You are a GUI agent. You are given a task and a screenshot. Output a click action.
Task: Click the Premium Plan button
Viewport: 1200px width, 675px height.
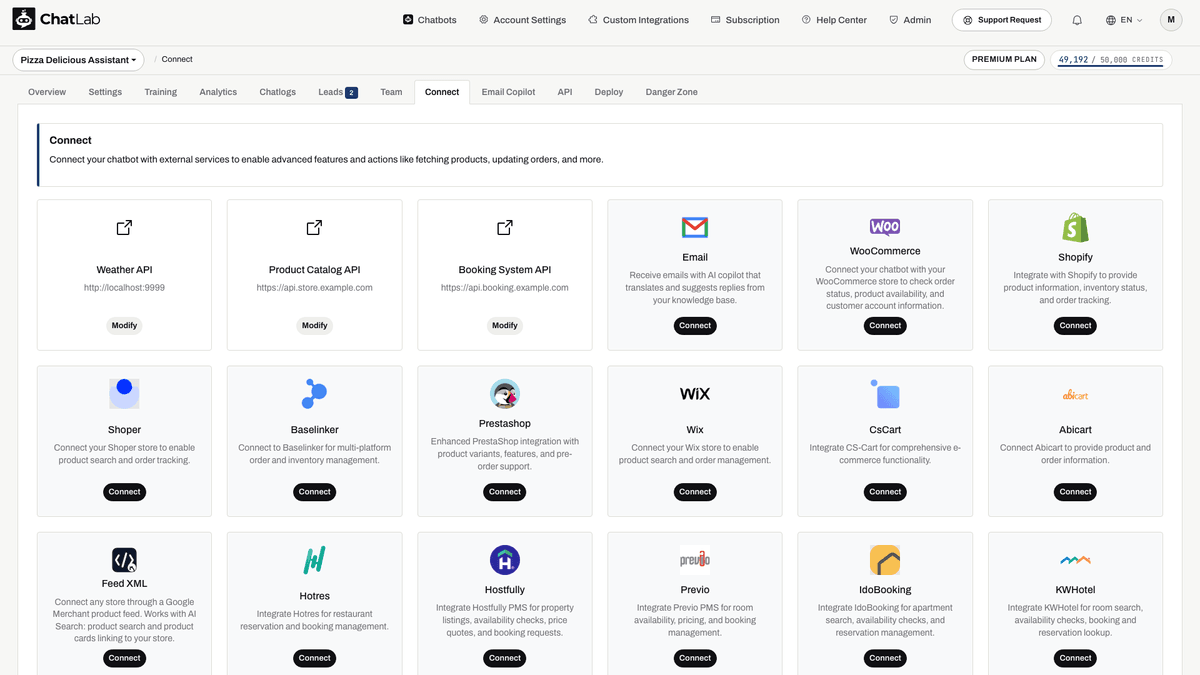coord(1005,60)
